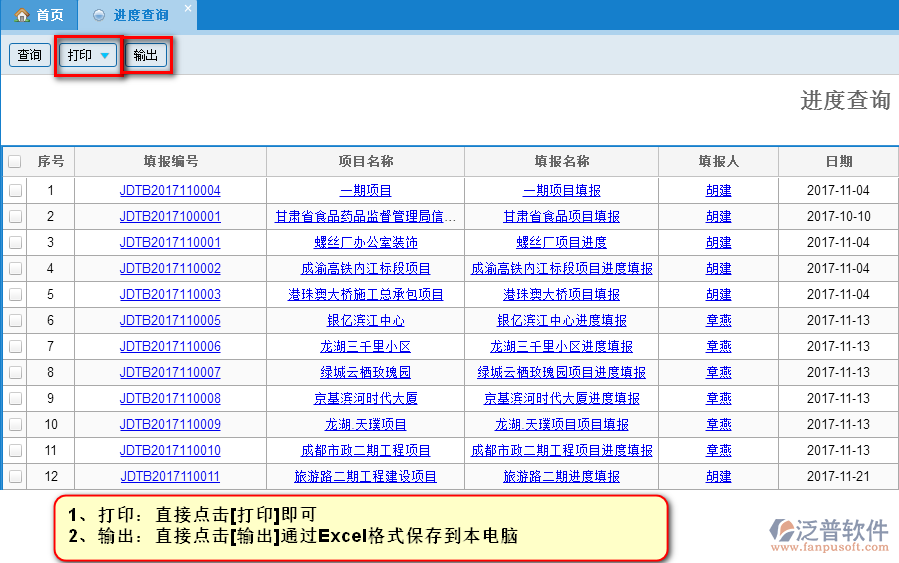Check the checkbox for row 6
The image size is (899, 563).
click(15, 320)
